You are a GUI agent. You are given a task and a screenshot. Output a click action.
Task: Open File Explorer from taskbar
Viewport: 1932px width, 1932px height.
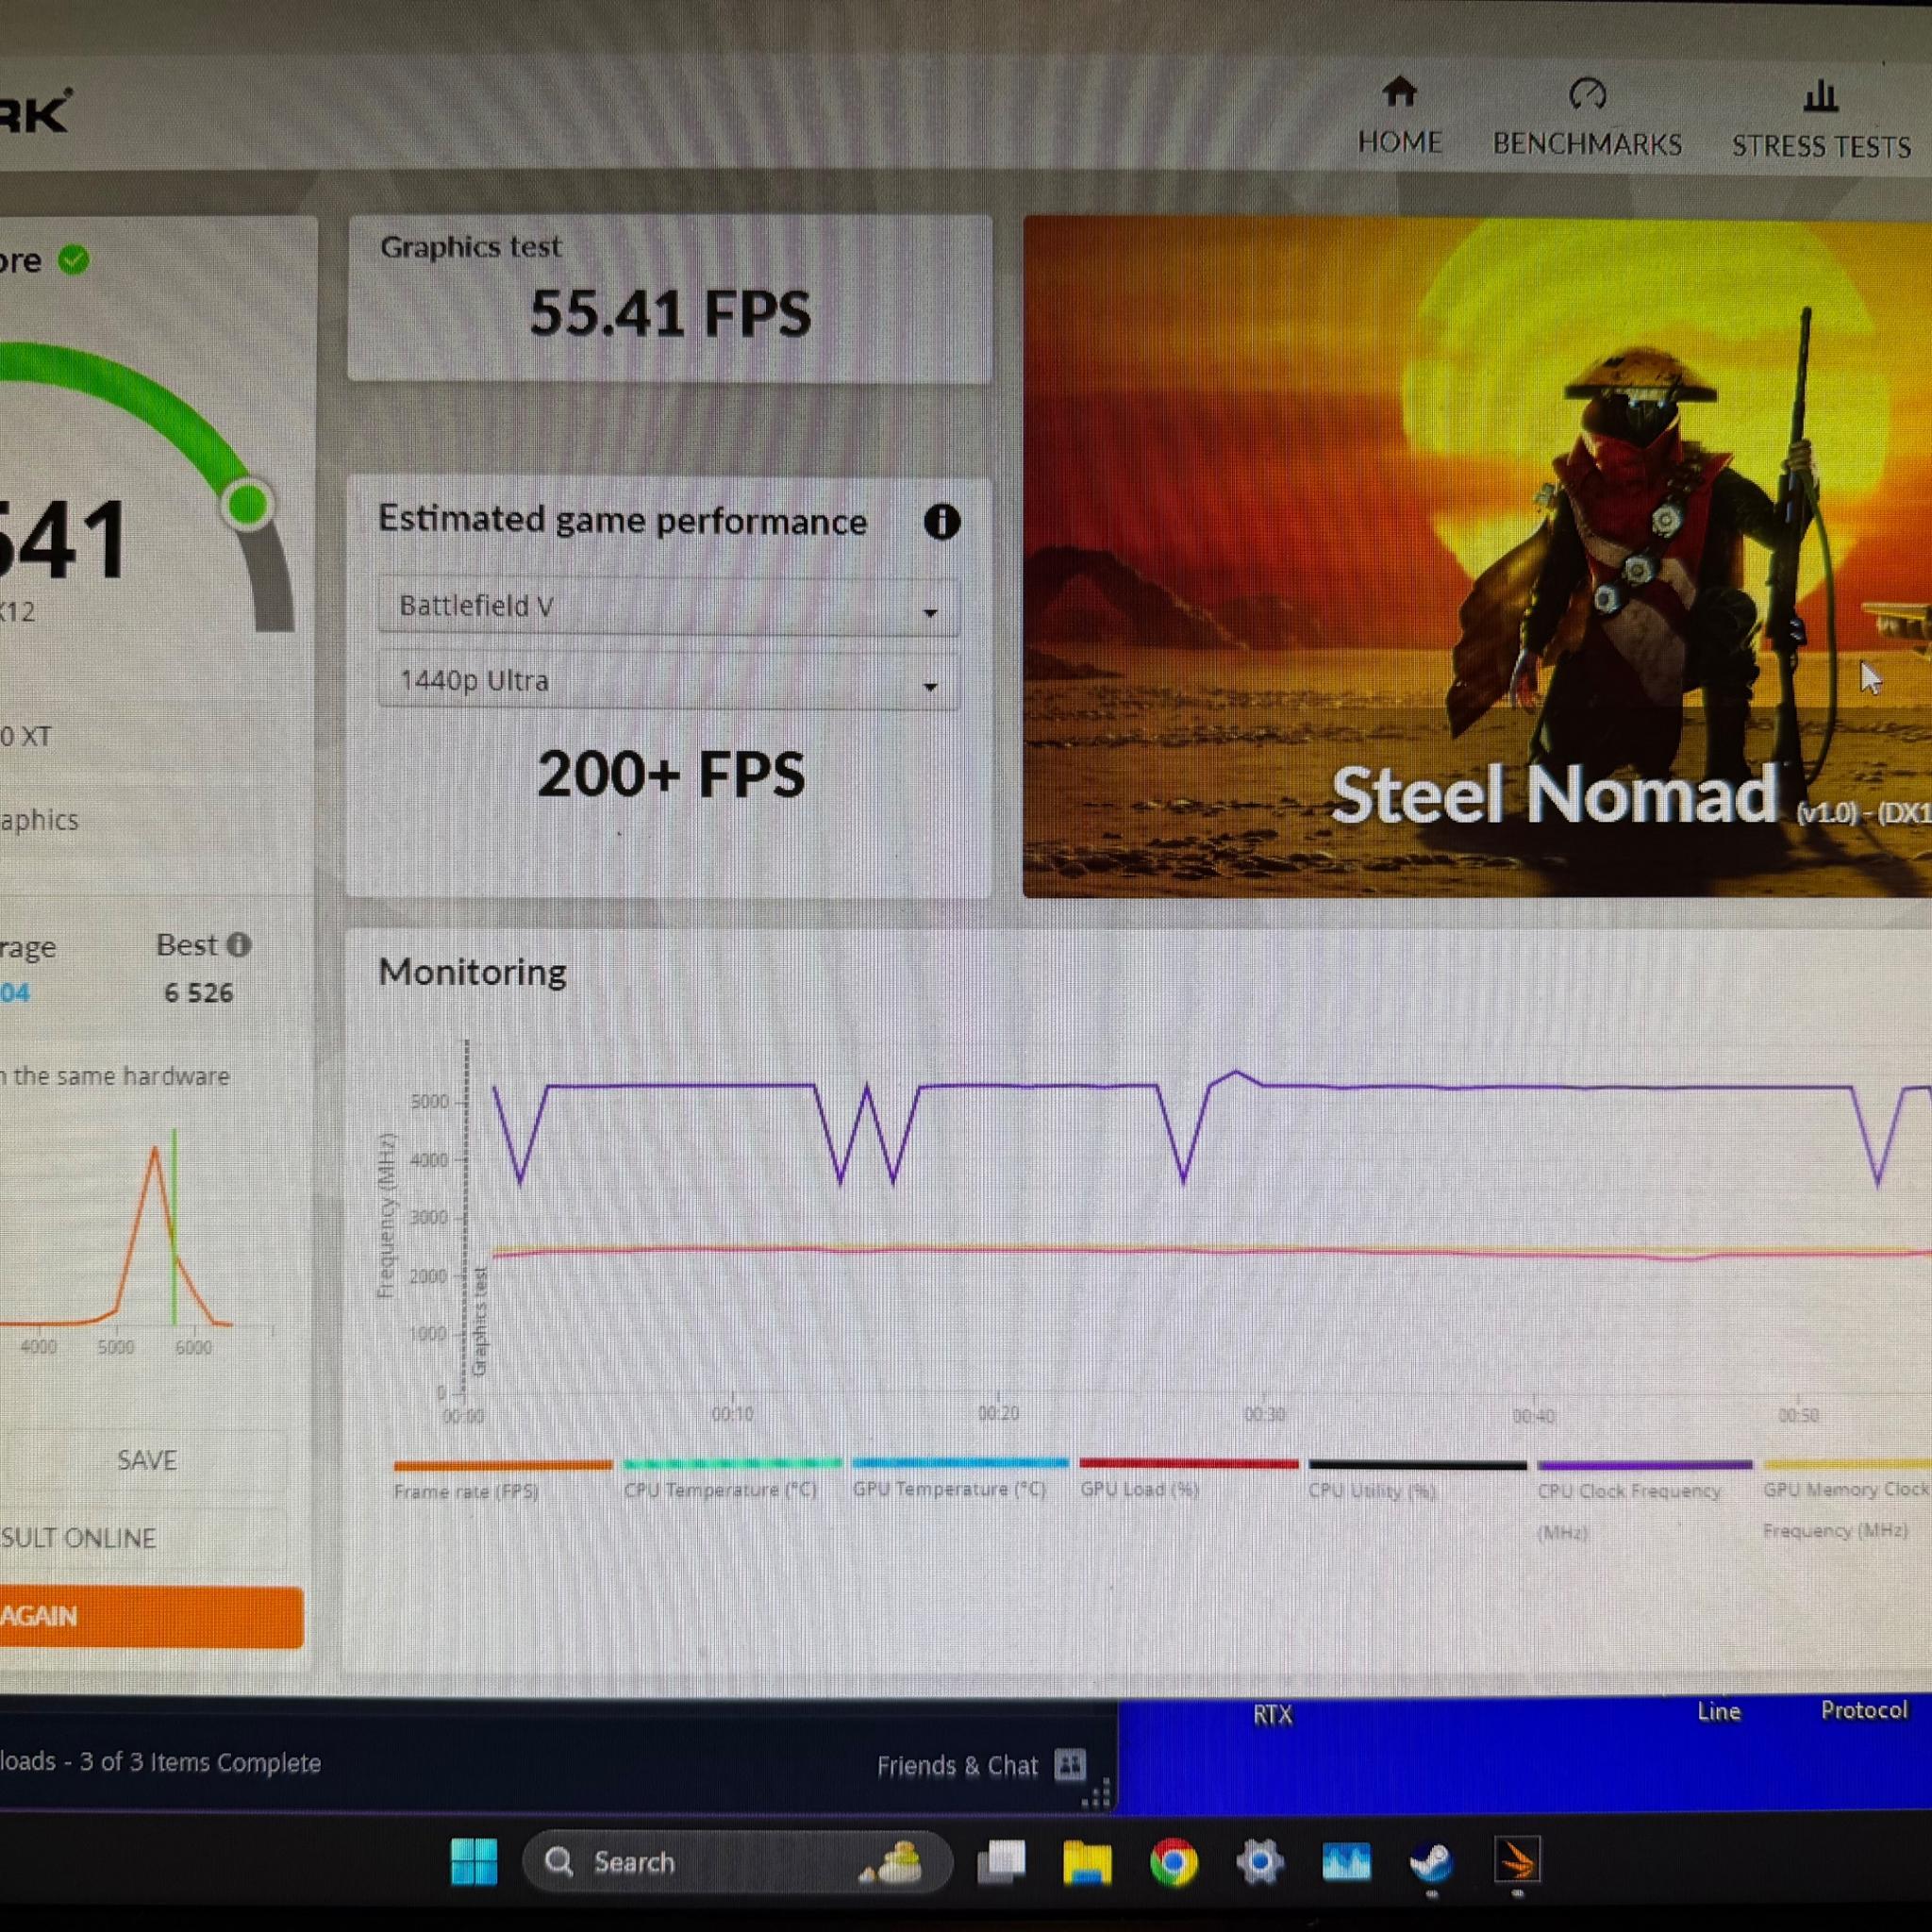pos(1087,1862)
